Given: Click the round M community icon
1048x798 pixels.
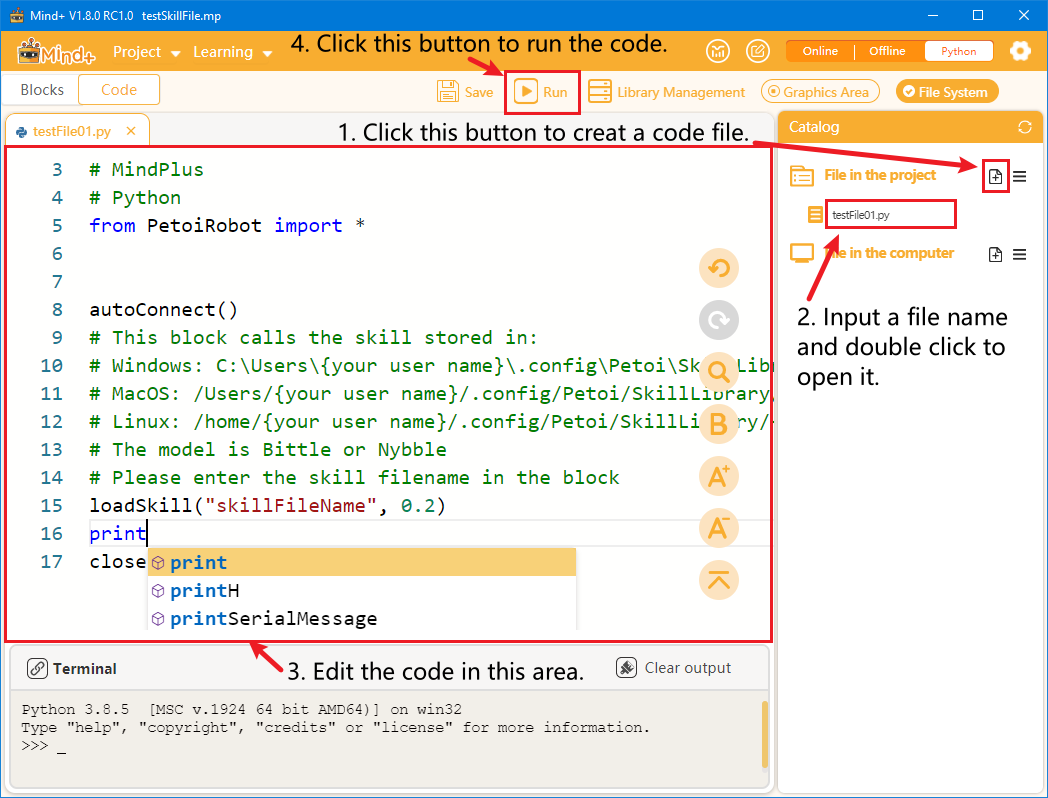Looking at the screenshot, I should pyautogui.click(x=718, y=51).
